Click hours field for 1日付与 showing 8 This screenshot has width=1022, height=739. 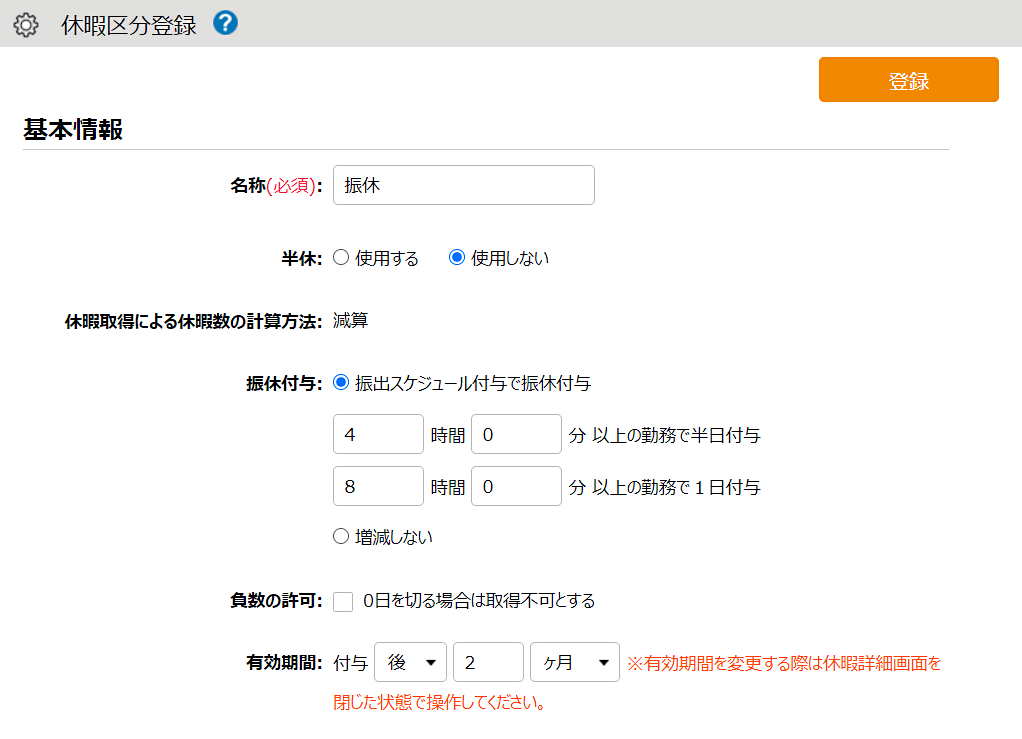pyautogui.click(x=378, y=486)
